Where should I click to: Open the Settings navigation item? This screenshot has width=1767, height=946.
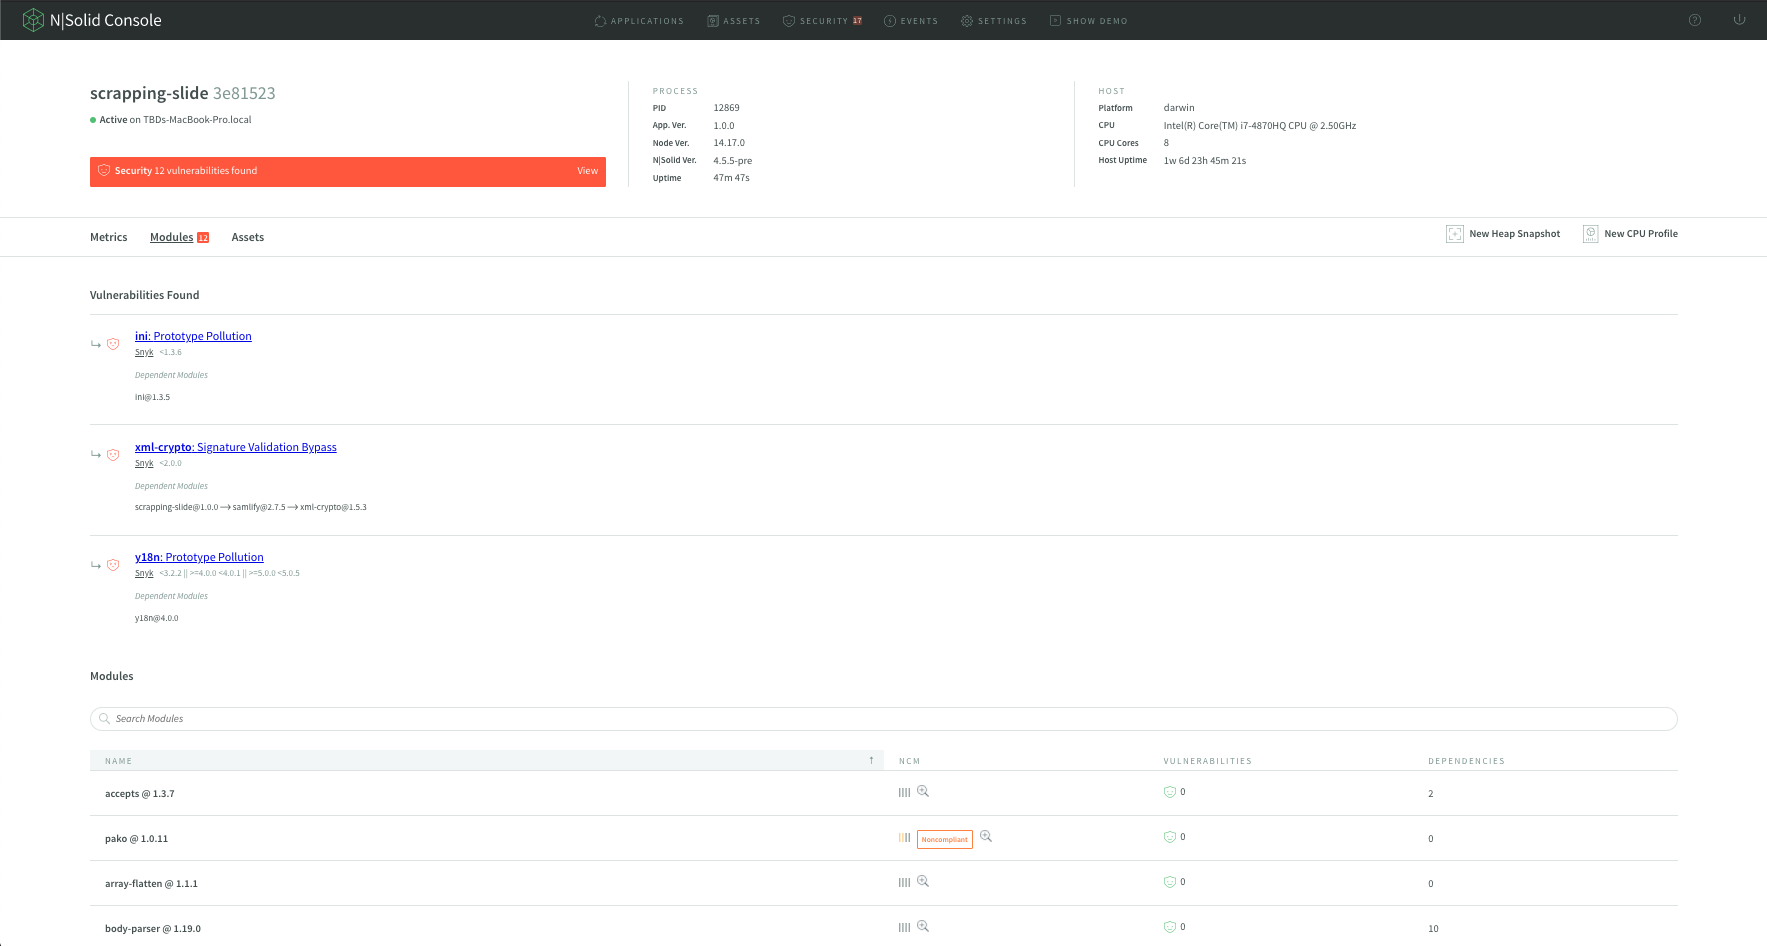pos(994,21)
